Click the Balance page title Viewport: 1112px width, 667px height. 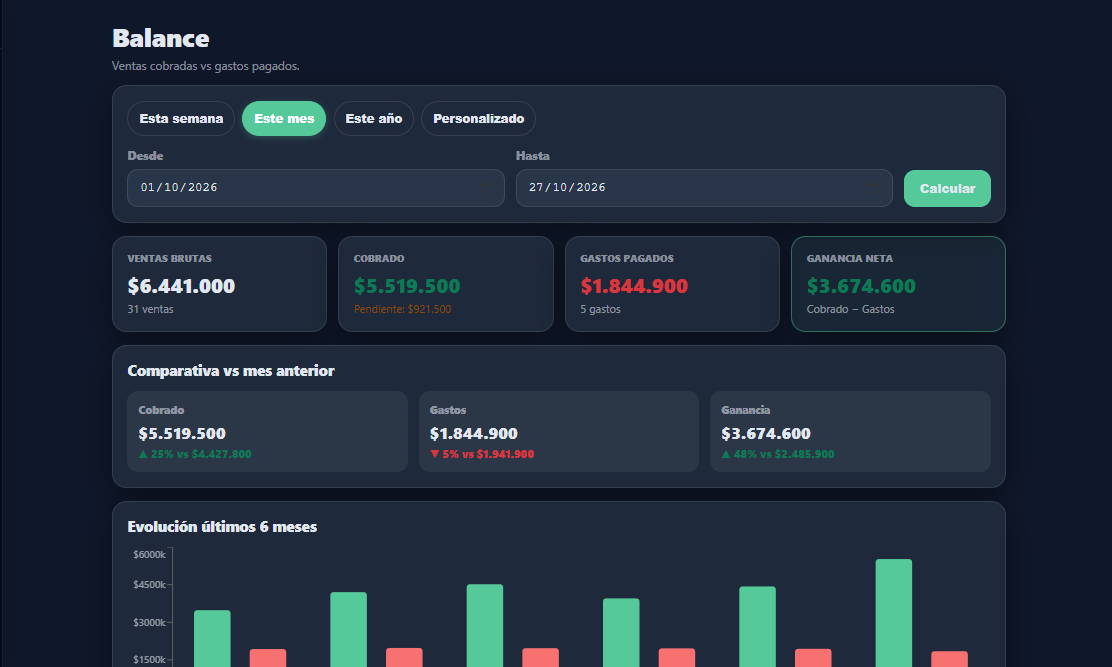tap(161, 38)
